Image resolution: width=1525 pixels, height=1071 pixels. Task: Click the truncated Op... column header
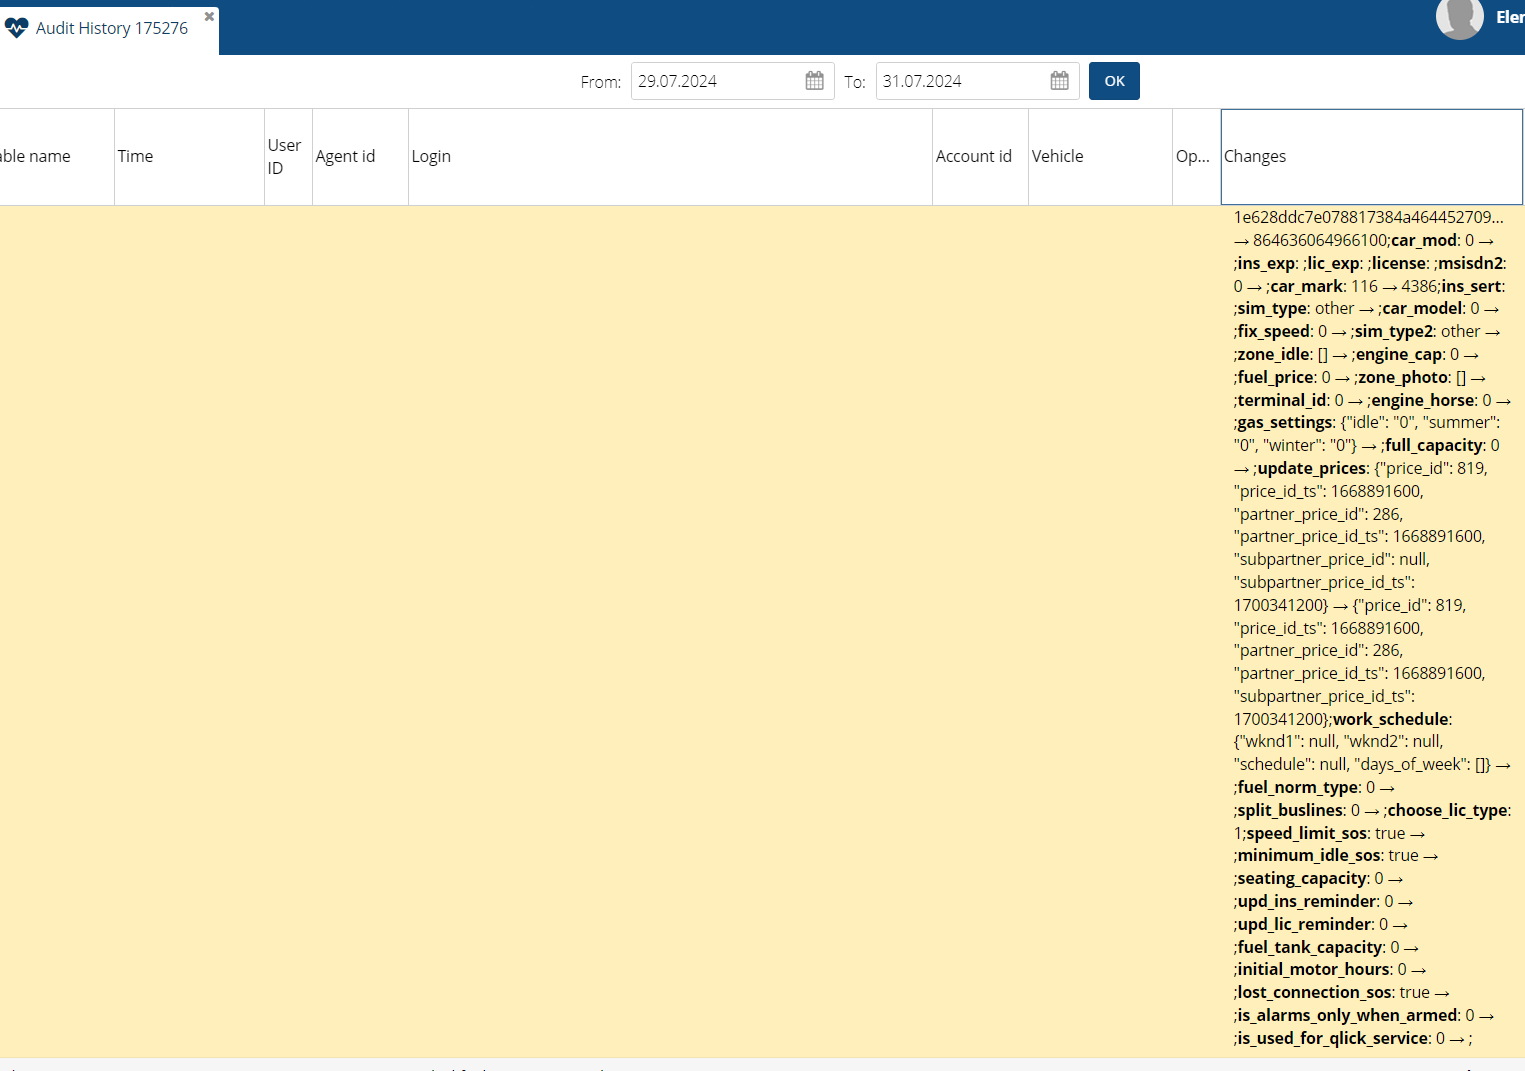pos(1192,157)
